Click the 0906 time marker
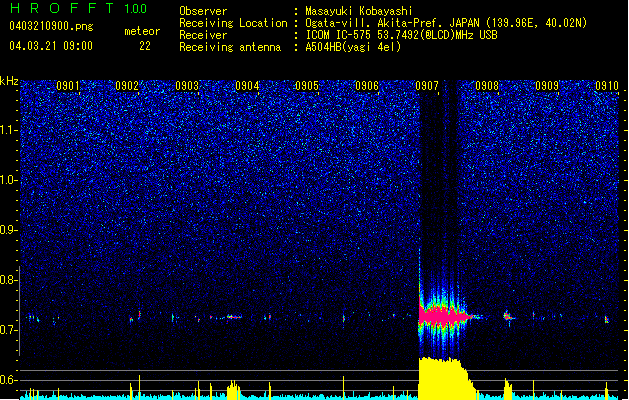Screen dimensions: 629x400 [x=367, y=86]
